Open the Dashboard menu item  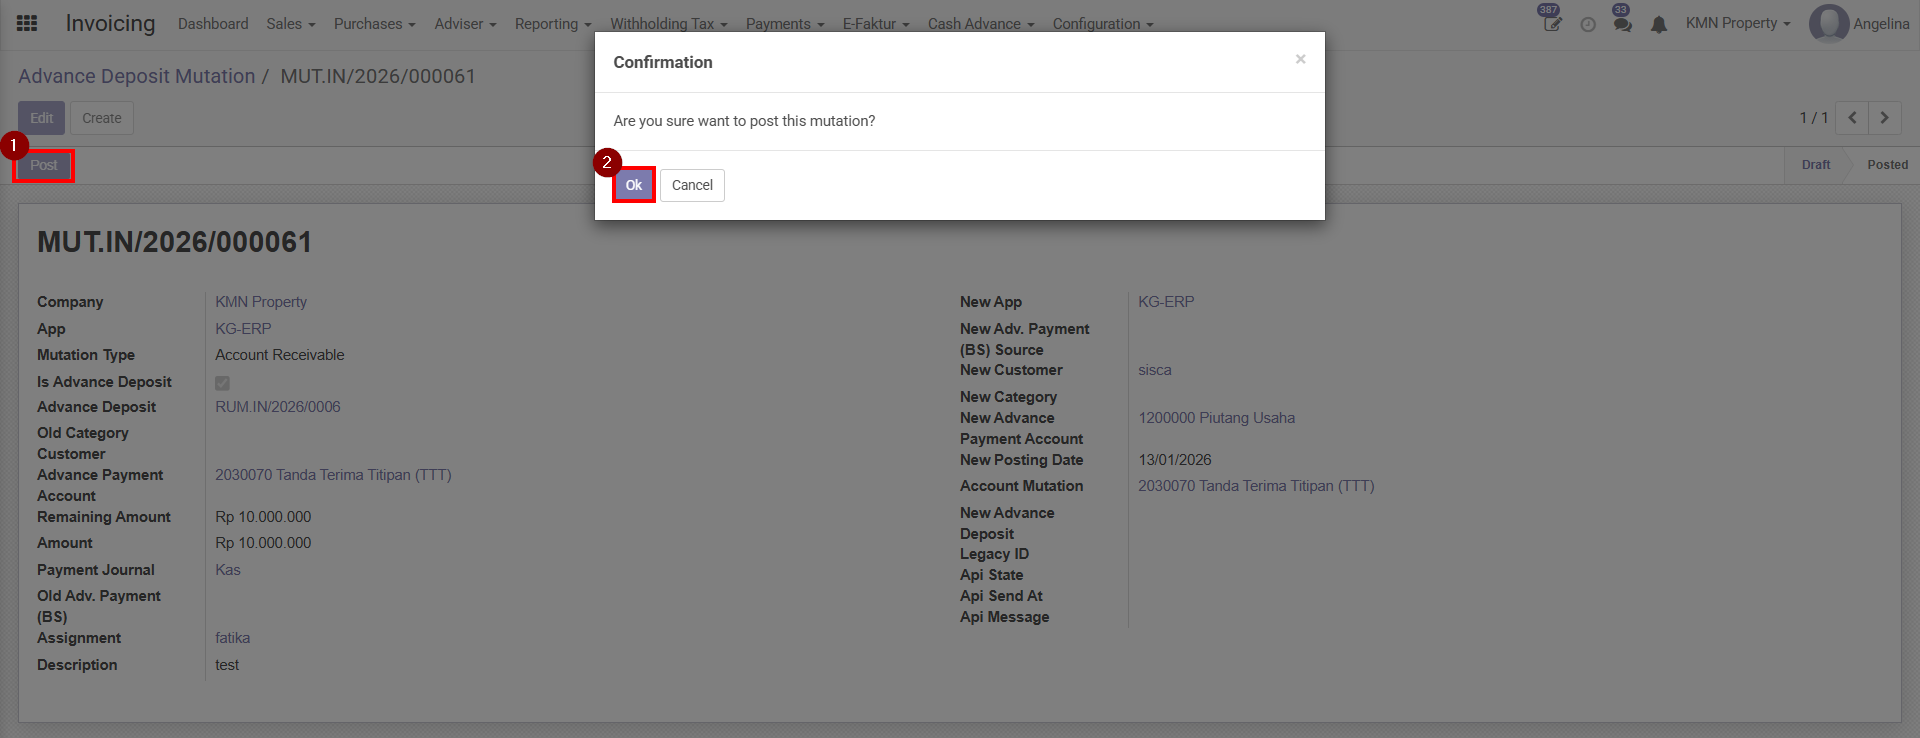[213, 24]
